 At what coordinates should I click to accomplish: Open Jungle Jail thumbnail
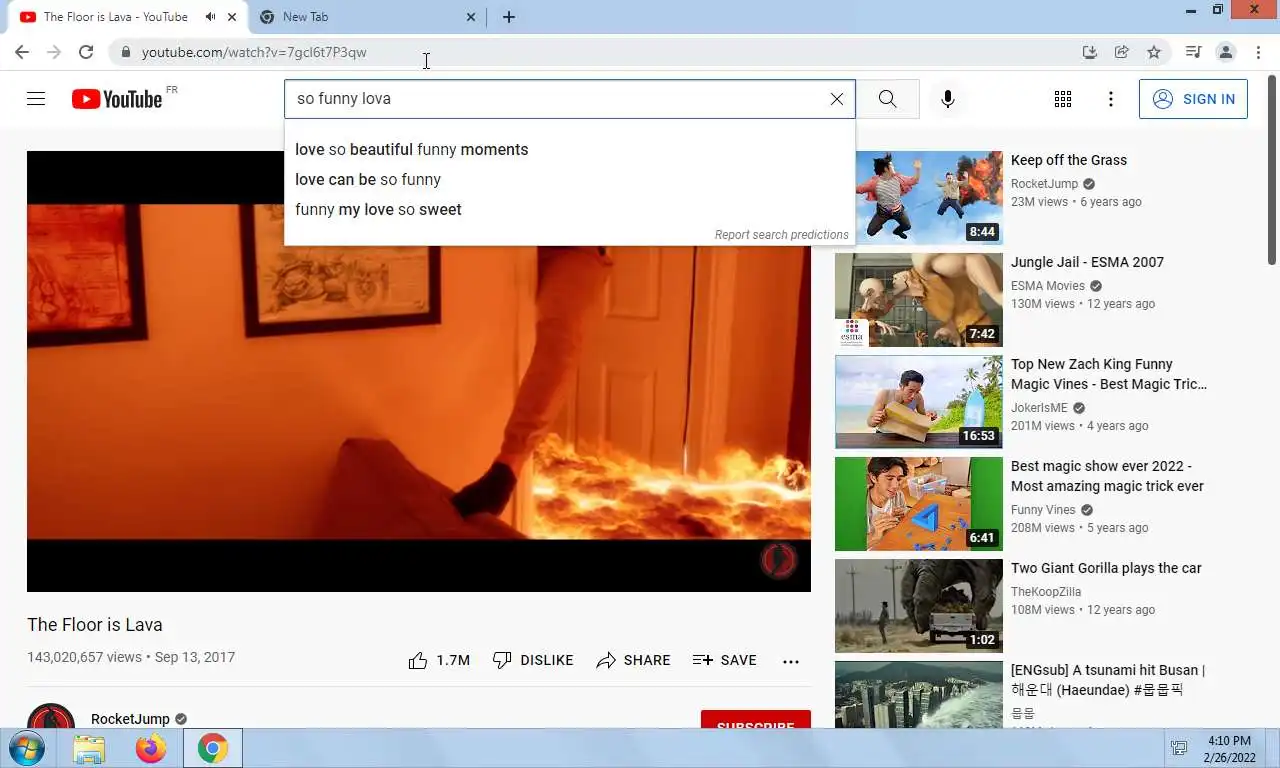[919, 299]
